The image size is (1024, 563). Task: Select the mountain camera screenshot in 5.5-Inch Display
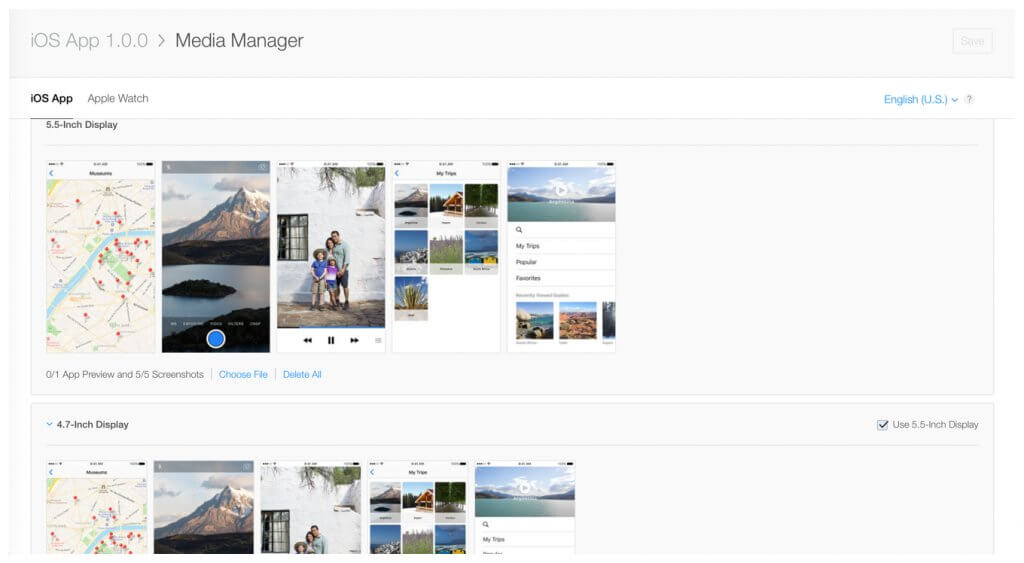coord(216,257)
